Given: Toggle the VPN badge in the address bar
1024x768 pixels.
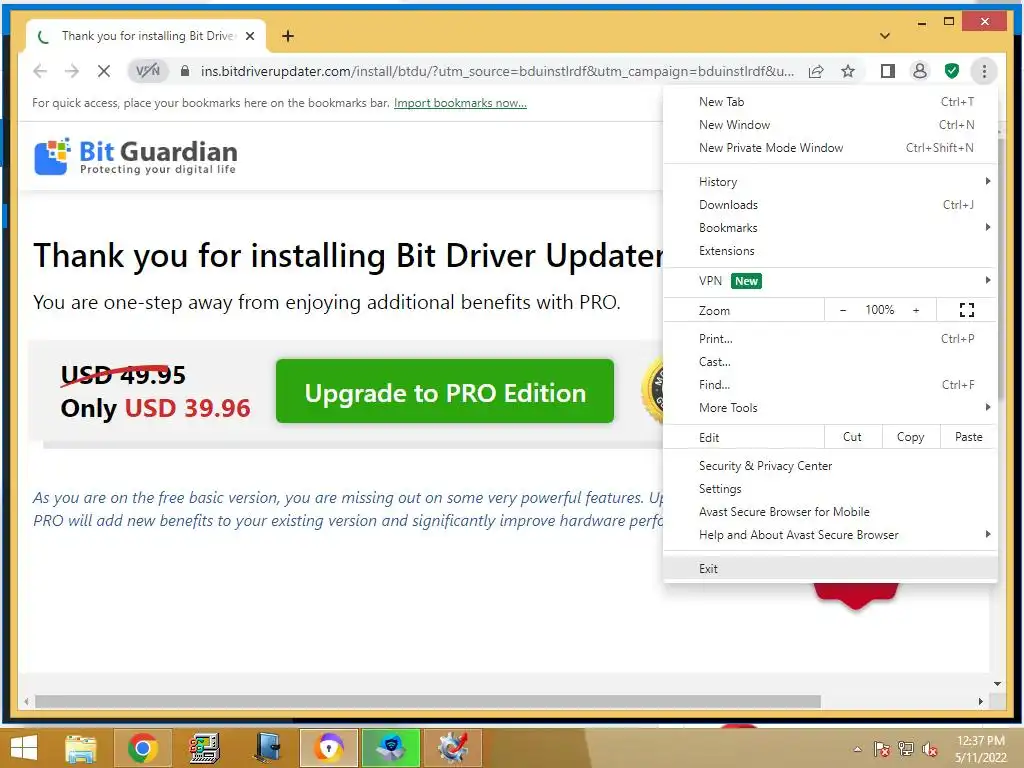Looking at the screenshot, I should [x=148, y=71].
